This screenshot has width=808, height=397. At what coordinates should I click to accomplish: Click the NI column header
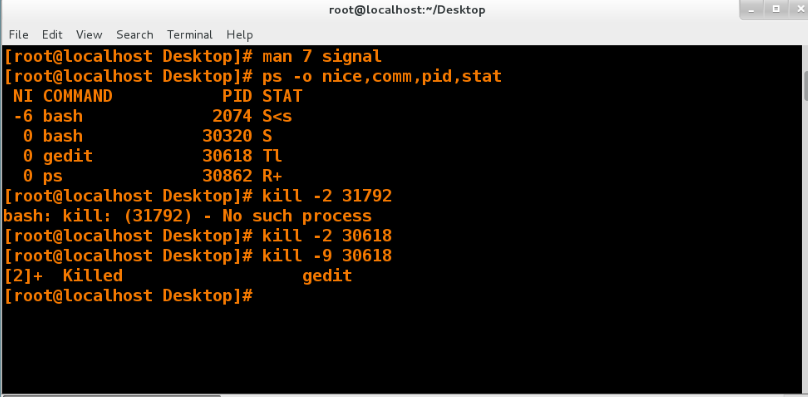click(x=23, y=96)
